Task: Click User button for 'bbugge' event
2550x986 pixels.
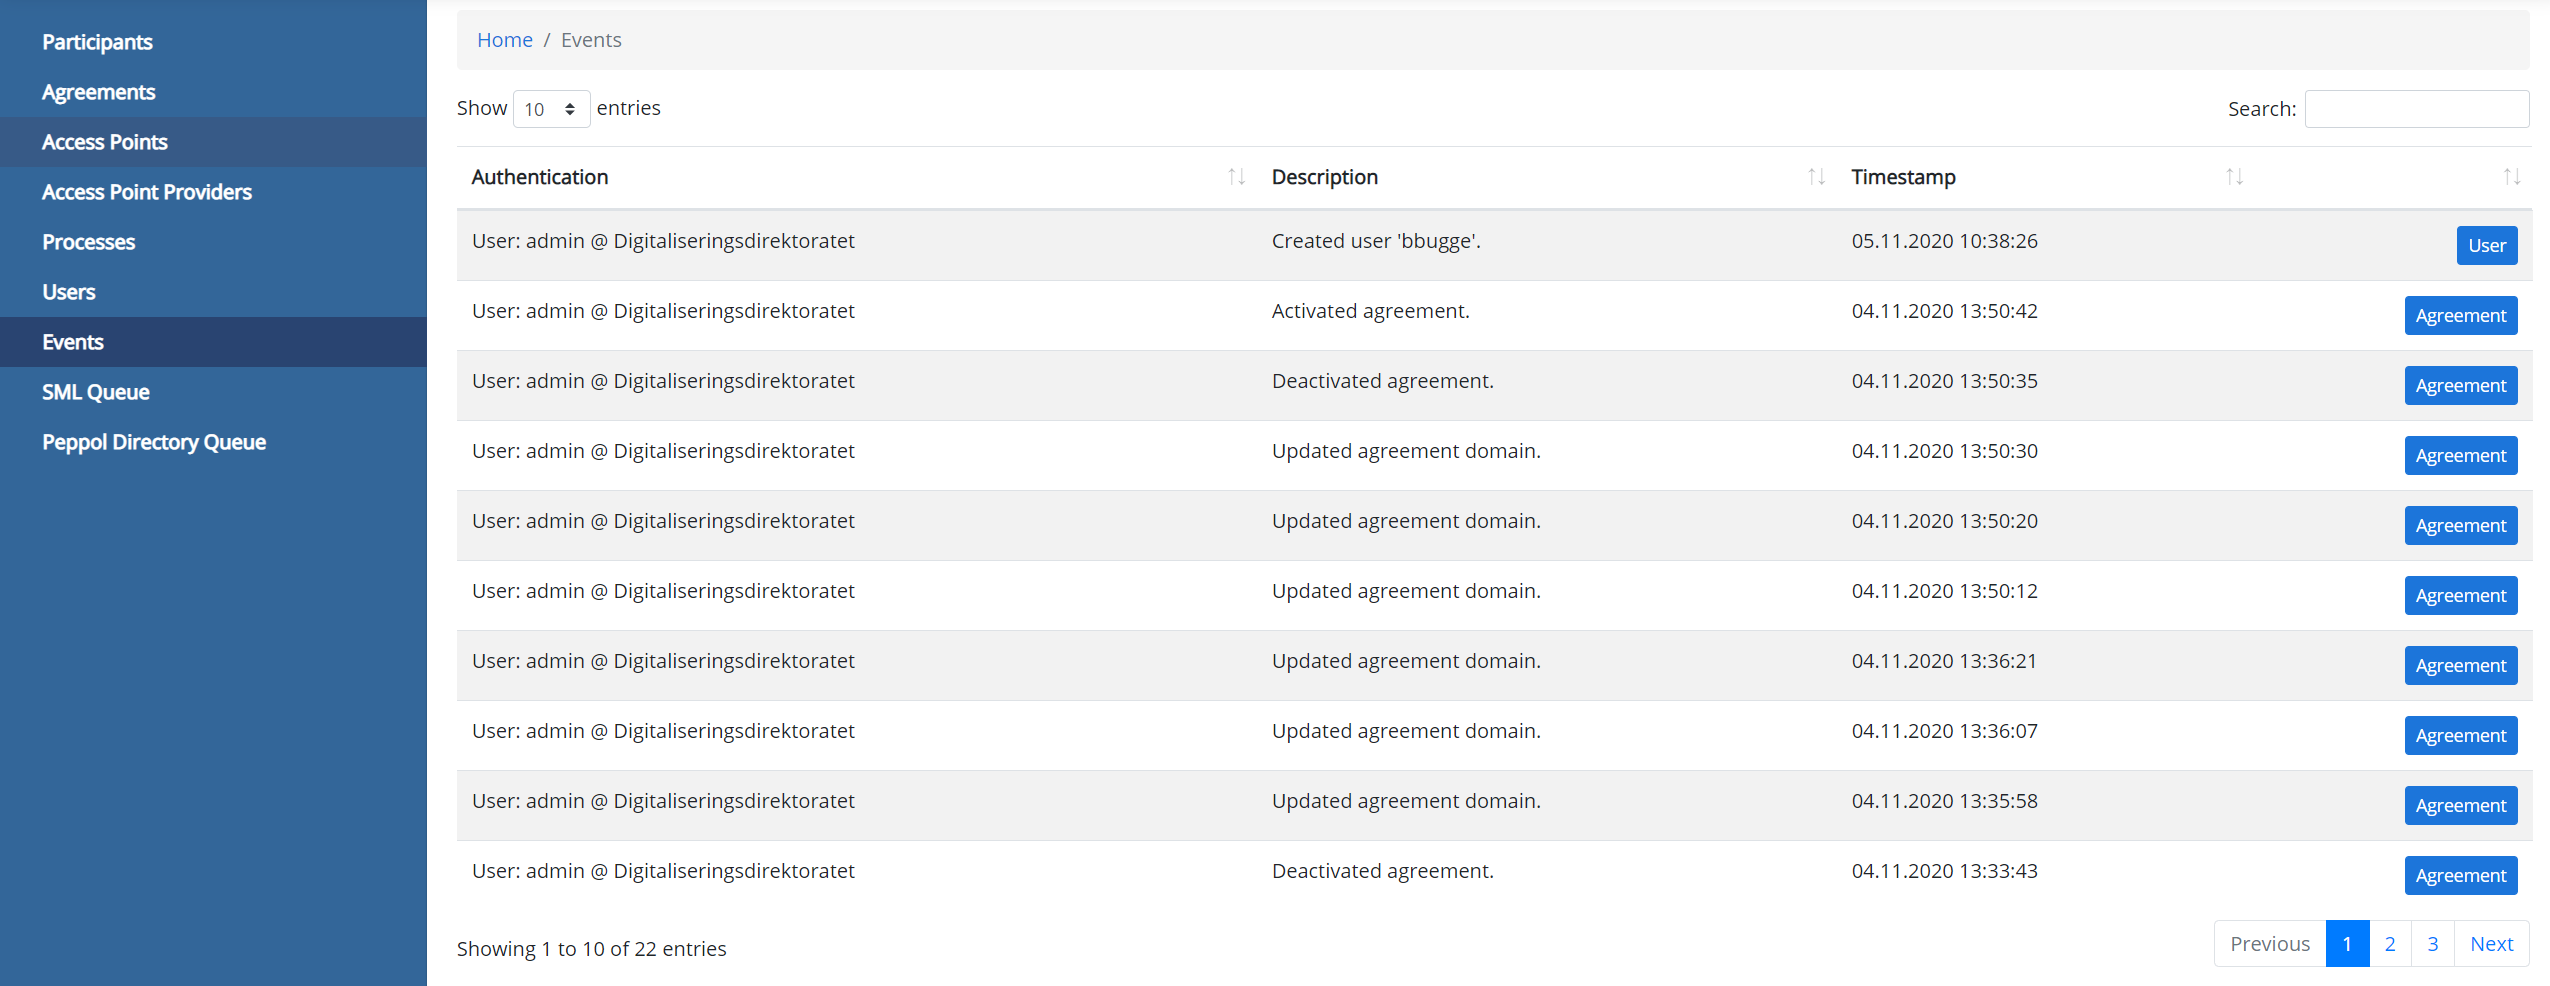Action: (2486, 246)
